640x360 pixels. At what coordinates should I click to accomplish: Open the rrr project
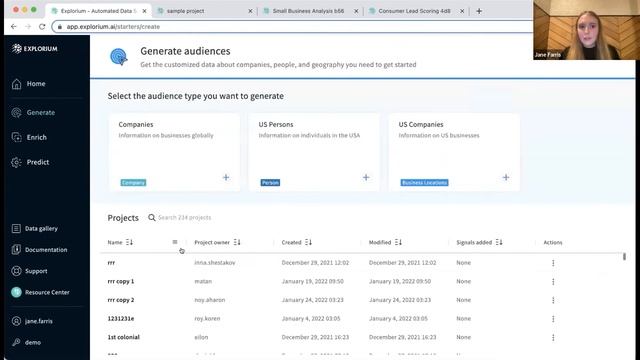111,263
